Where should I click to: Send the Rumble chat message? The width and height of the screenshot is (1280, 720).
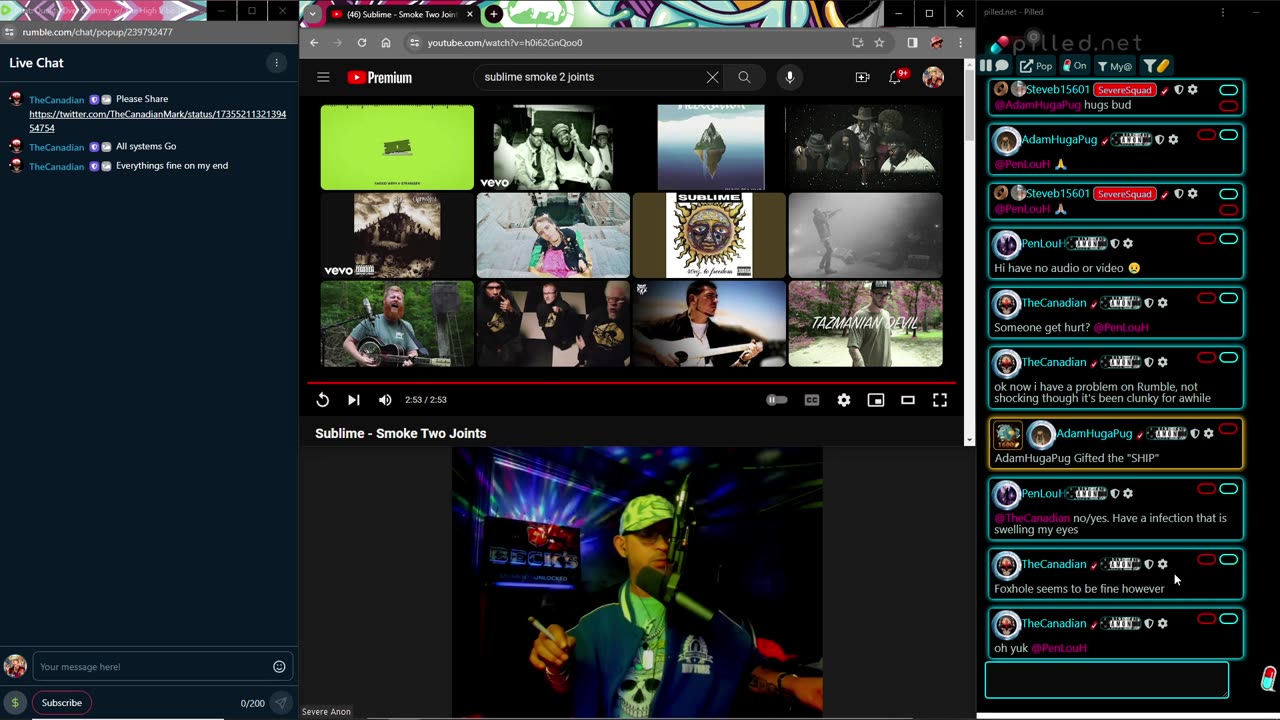pos(281,703)
